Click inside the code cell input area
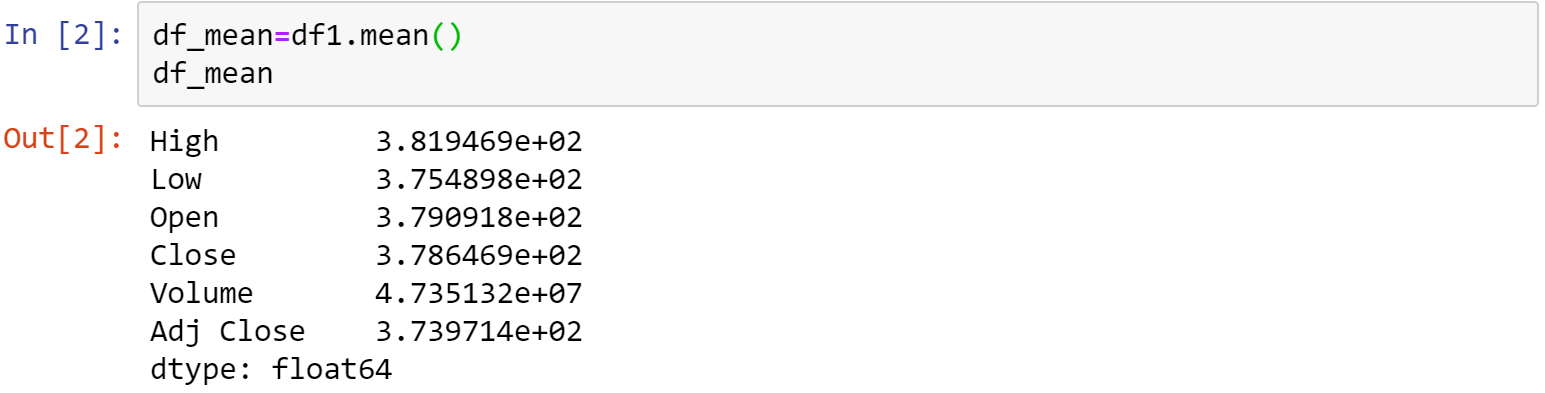 pyautogui.click(x=837, y=54)
